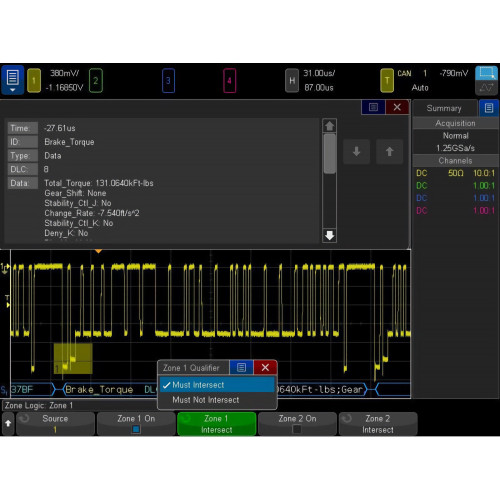Select Must Not Intersect option
The height and width of the screenshot is (500, 500).
[217, 400]
